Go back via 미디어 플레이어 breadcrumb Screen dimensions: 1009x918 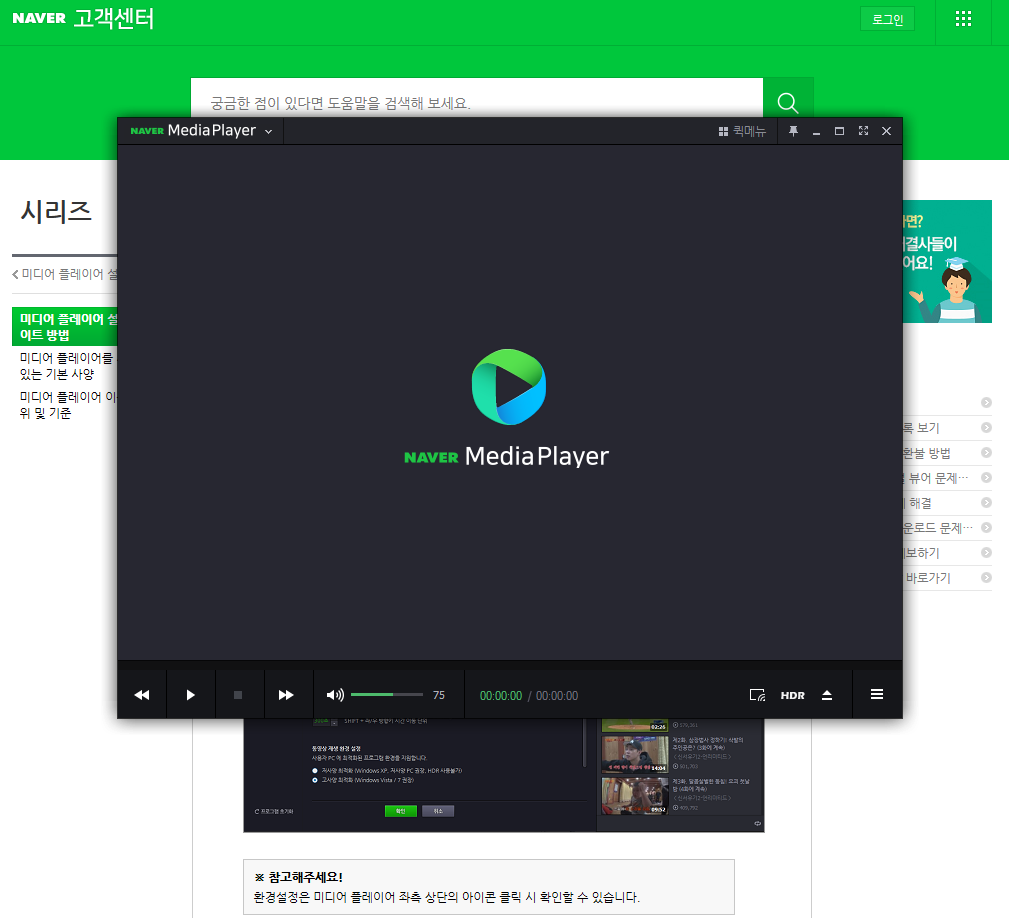65,274
